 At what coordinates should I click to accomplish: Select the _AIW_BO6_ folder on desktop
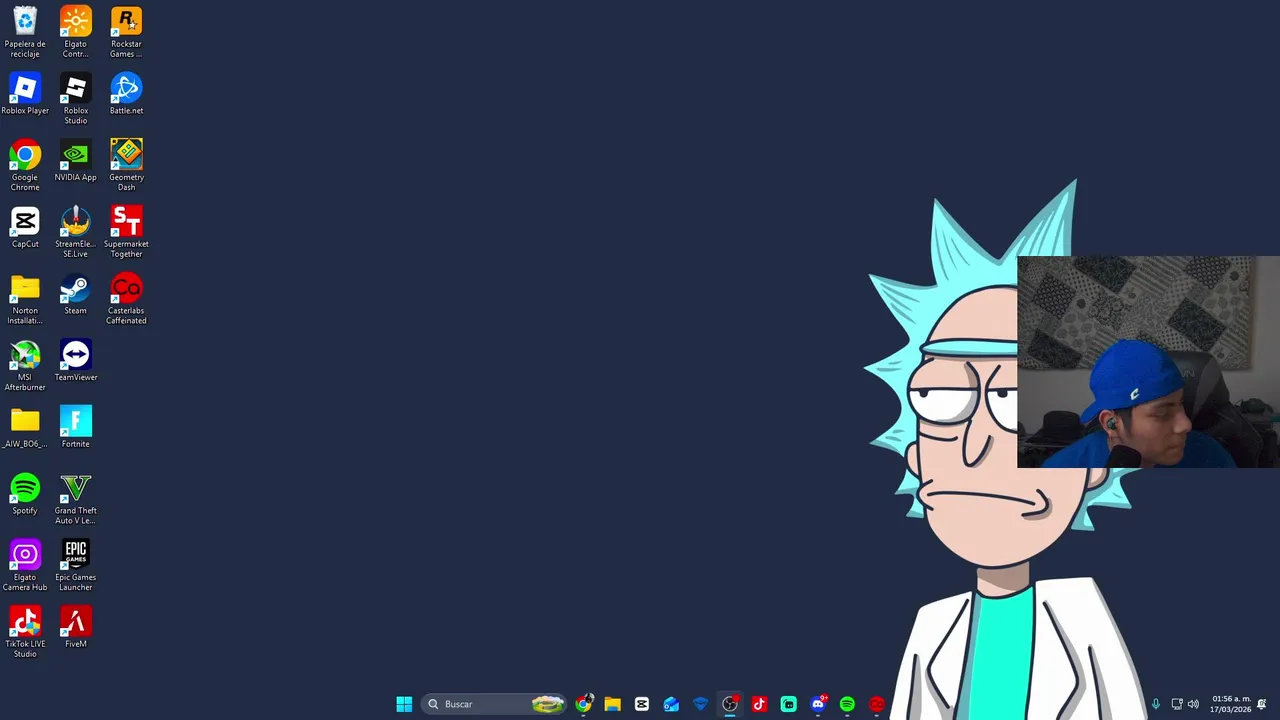coord(25,428)
